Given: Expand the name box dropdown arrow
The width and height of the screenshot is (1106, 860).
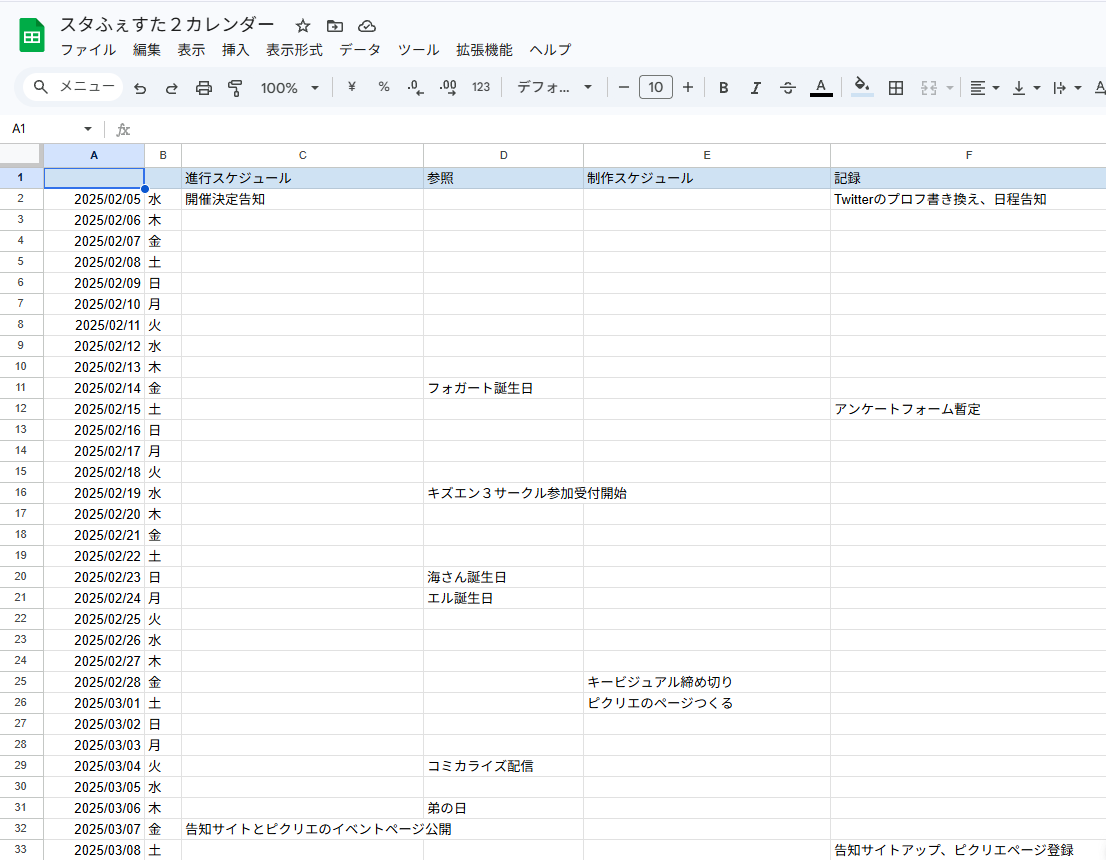Looking at the screenshot, I should [87, 129].
